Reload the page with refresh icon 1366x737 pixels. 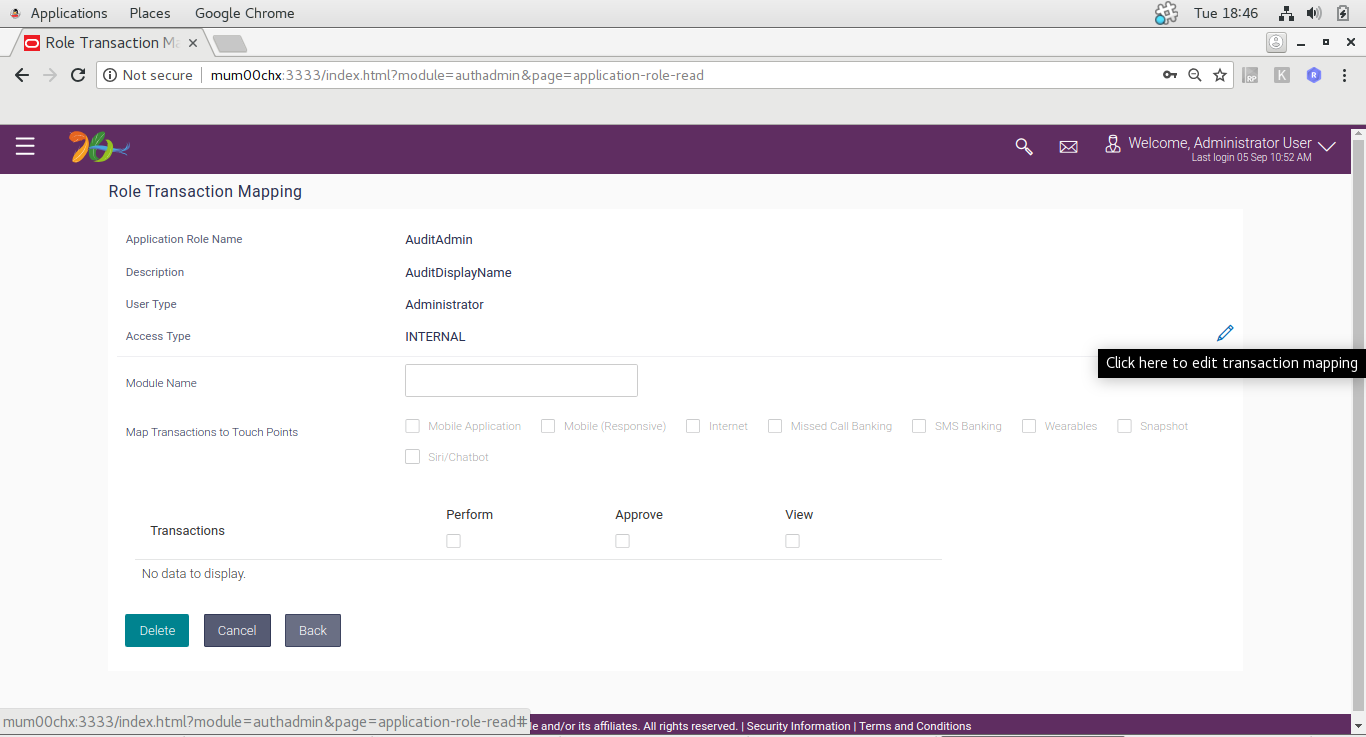pos(78,75)
